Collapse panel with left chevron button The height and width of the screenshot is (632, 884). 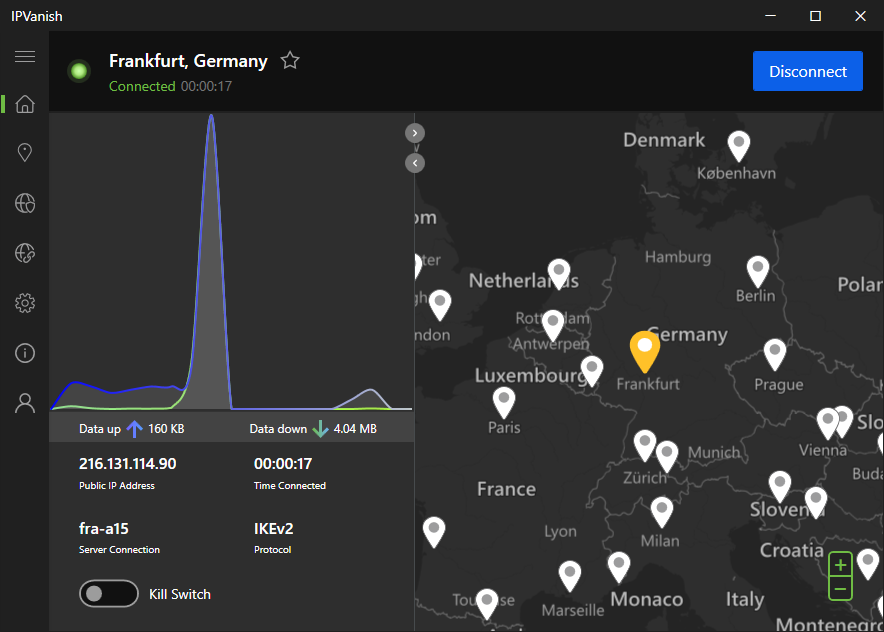(x=415, y=163)
